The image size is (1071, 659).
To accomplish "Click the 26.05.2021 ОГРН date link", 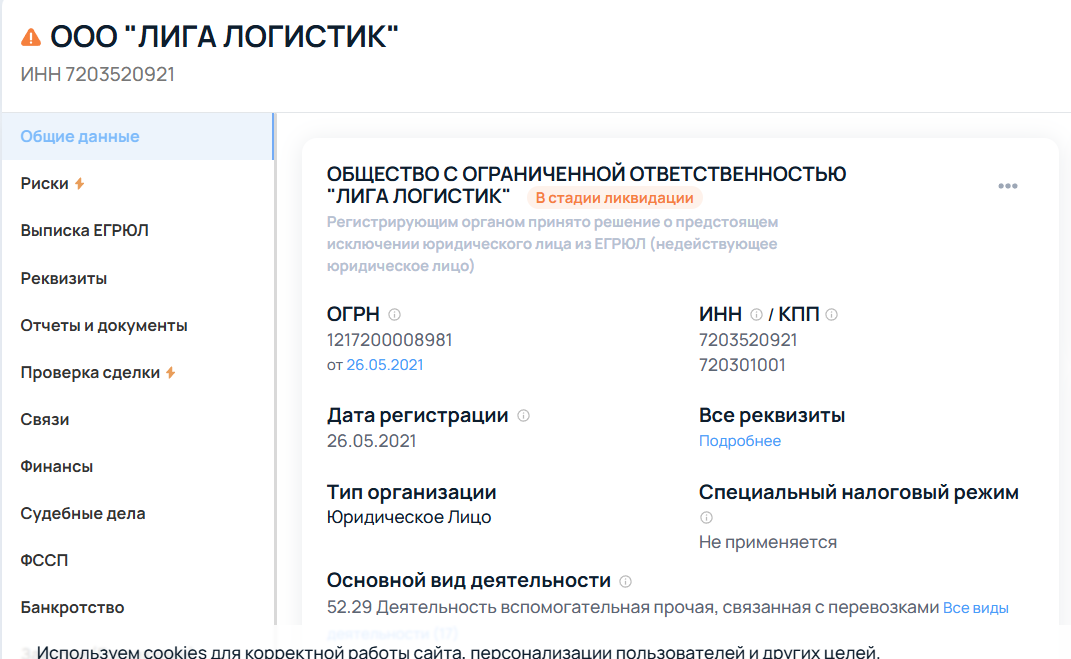I will click(x=385, y=365).
